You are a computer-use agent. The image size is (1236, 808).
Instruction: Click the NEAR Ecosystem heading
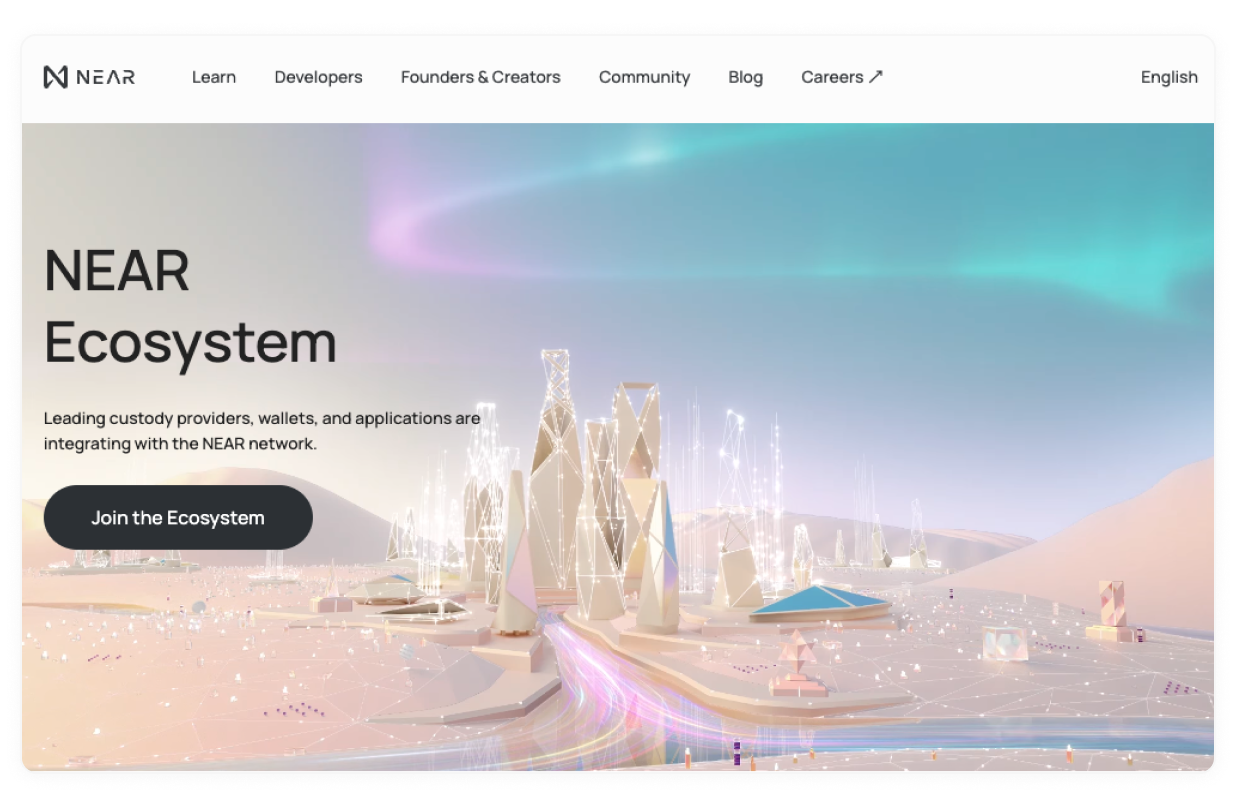click(190, 306)
